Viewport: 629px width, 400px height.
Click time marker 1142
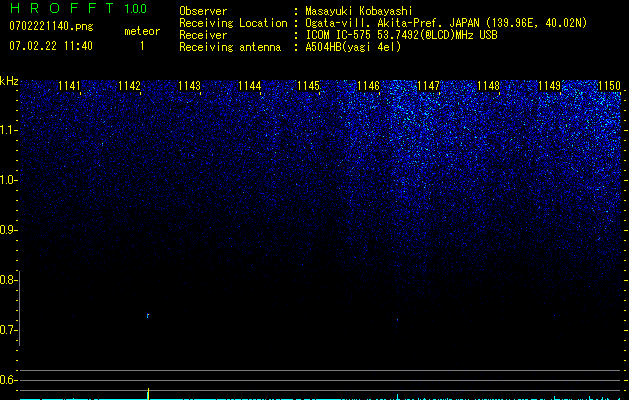click(x=130, y=86)
